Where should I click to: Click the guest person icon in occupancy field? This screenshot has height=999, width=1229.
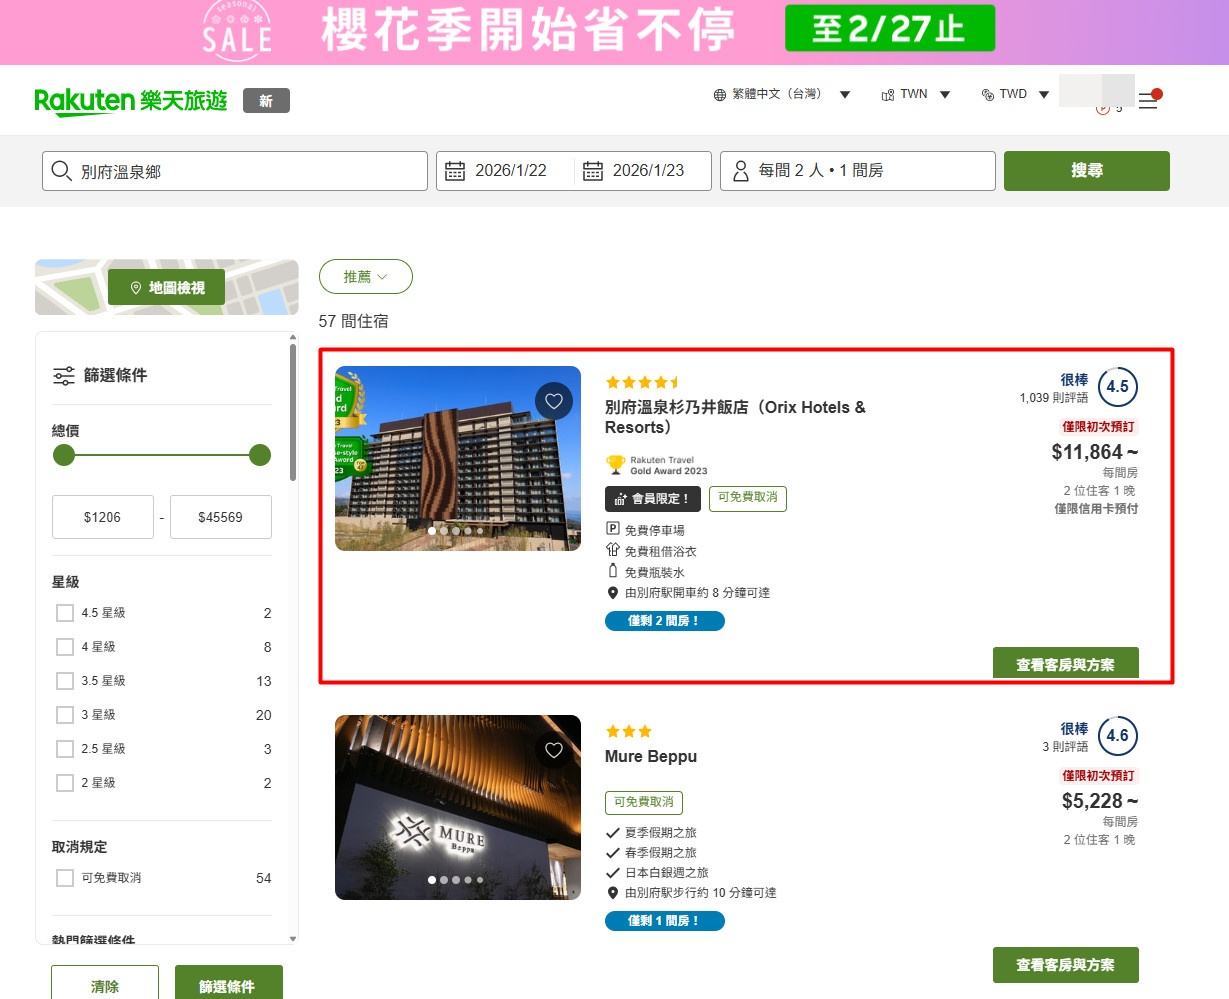[741, 171]
